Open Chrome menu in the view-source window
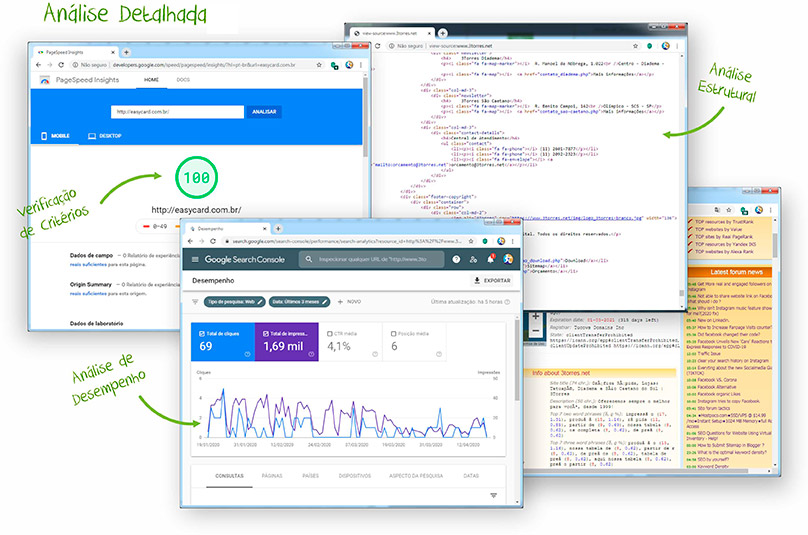808x535 pixels. coord(677,46)
